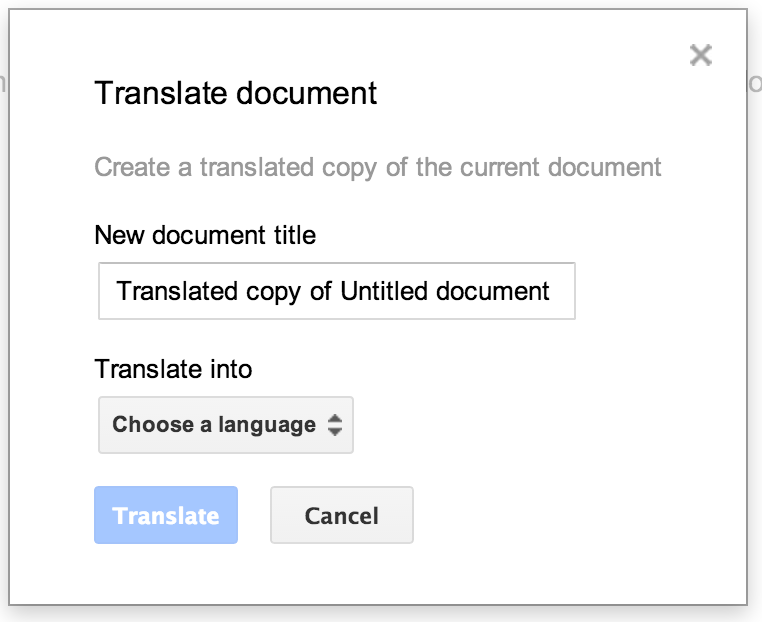Focus the New document title text field
Image resolution: width=762 pixels, height=622 pixels.
(336, 291)
